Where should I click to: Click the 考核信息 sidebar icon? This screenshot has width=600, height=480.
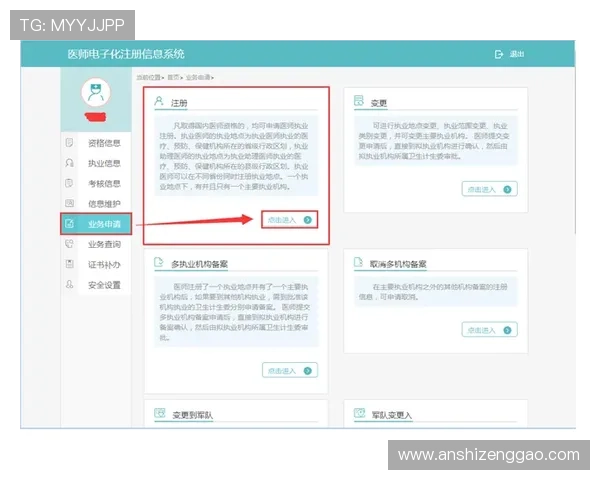click(69, 183)
